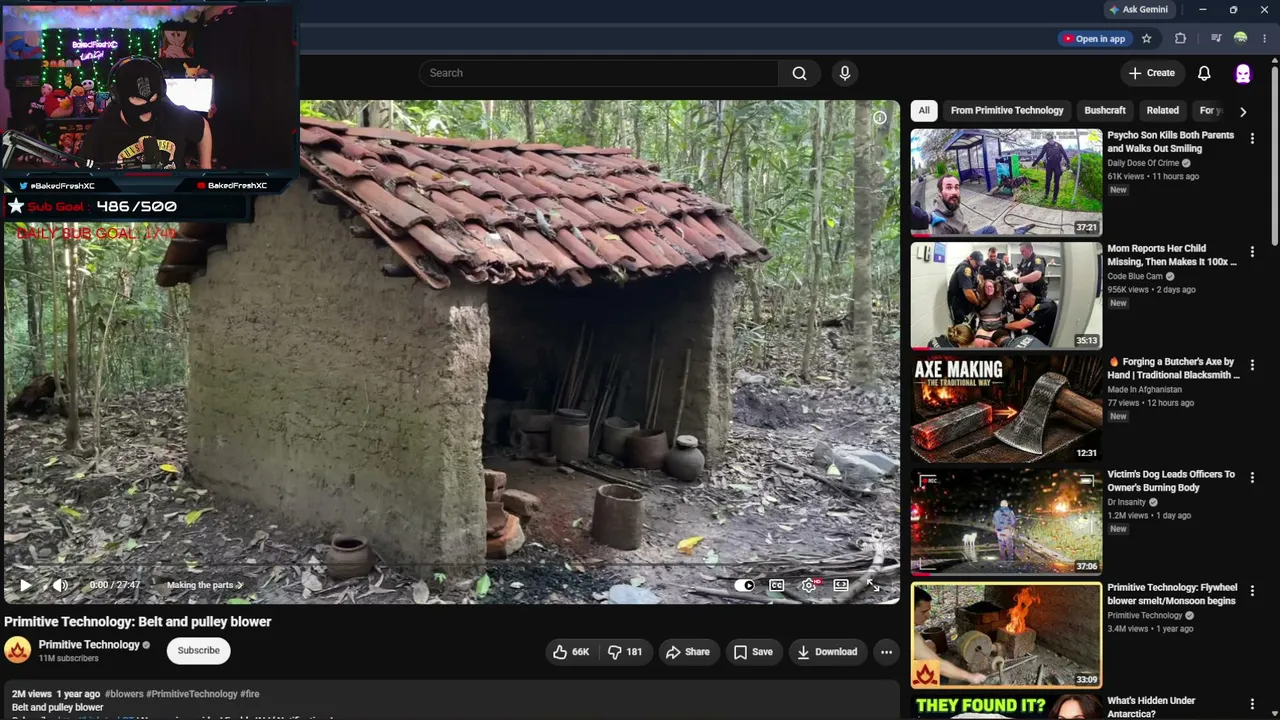Open the browser media controls icon
Screen dimensions: 1280x720
pyautogui.click(x=1216, y=39)
